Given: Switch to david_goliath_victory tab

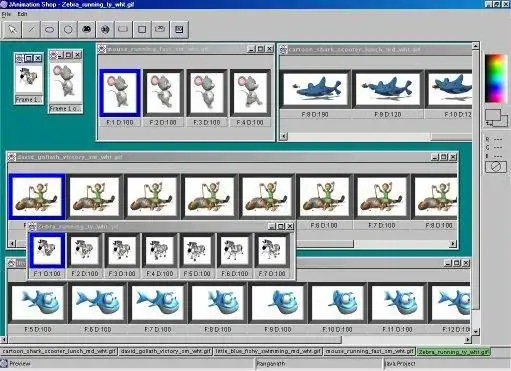Looking at the screenshot, I should click(x=165, y=351).
